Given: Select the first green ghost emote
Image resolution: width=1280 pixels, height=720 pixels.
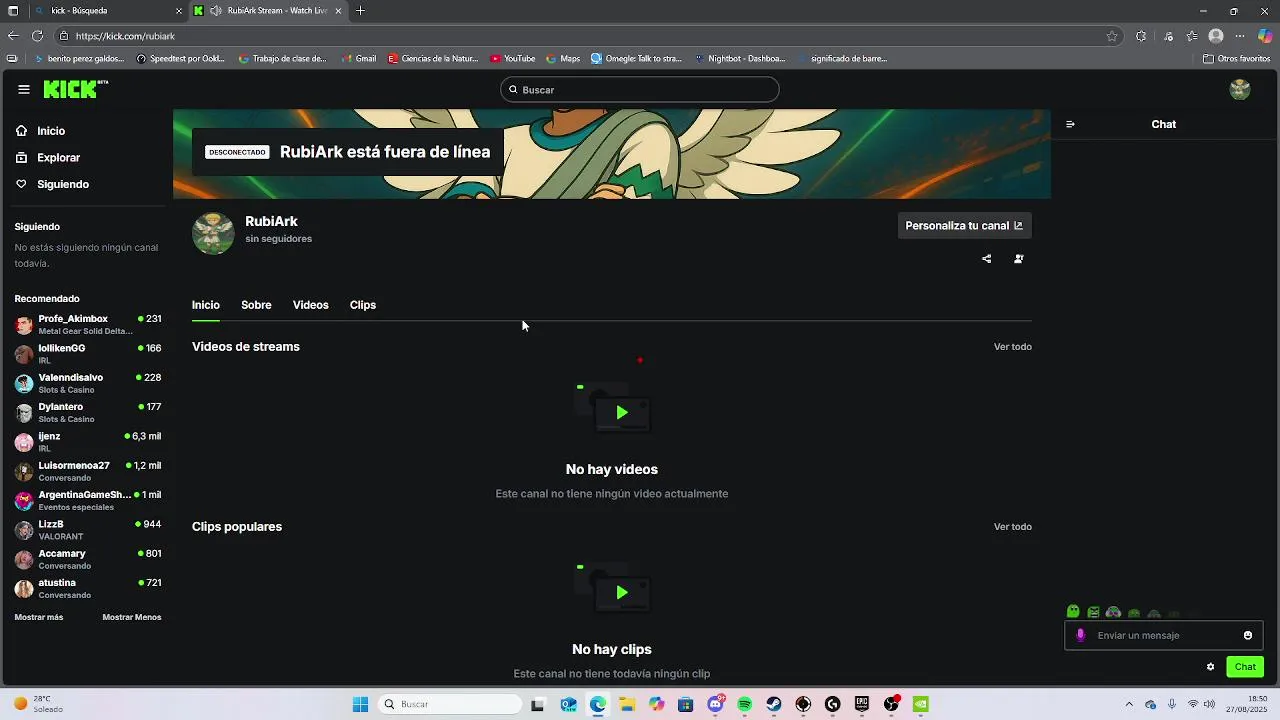Looking at the screenshot, I should click(1073, 612).
